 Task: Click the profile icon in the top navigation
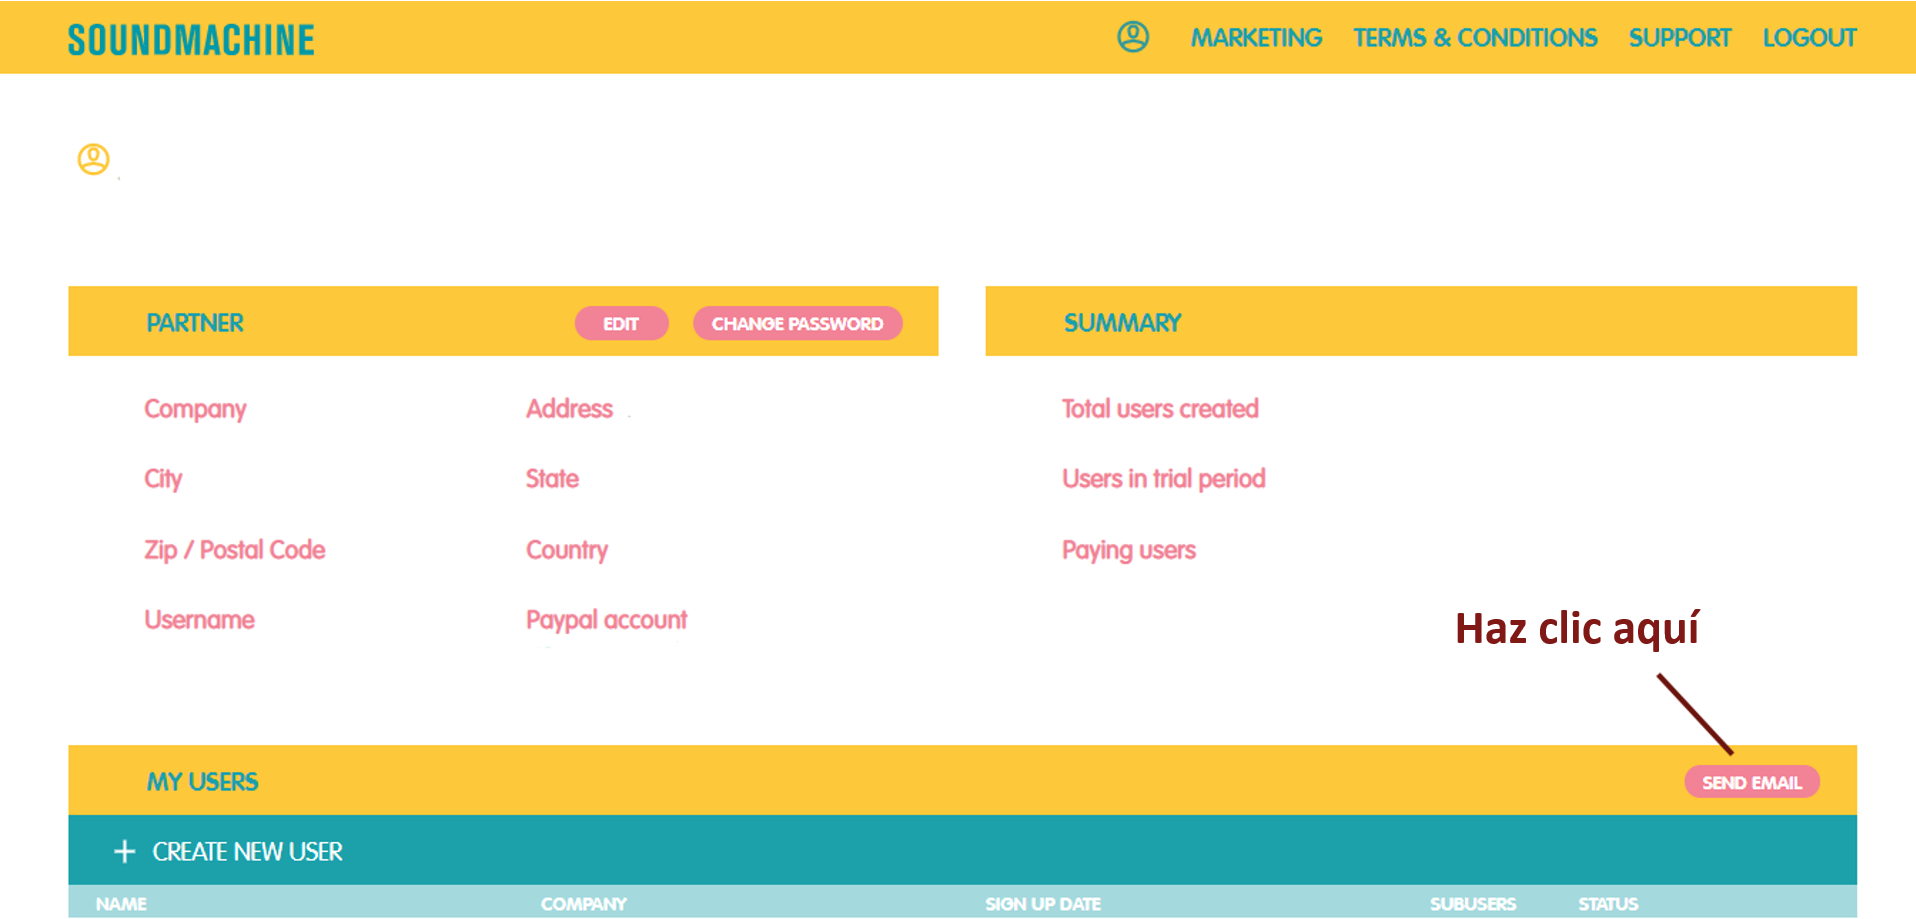coord(1133,37)
